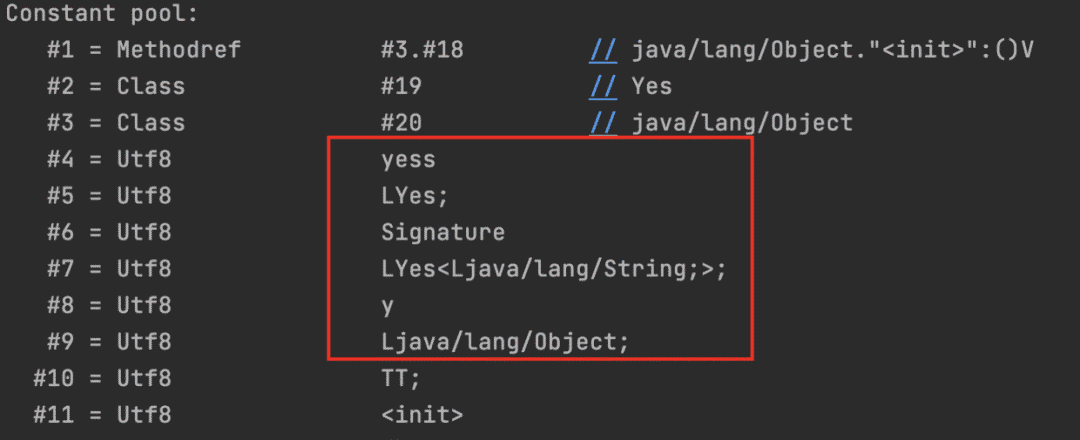
Task: Click the "TT;" value on entry #10
Action: click(x=401, y=379)
